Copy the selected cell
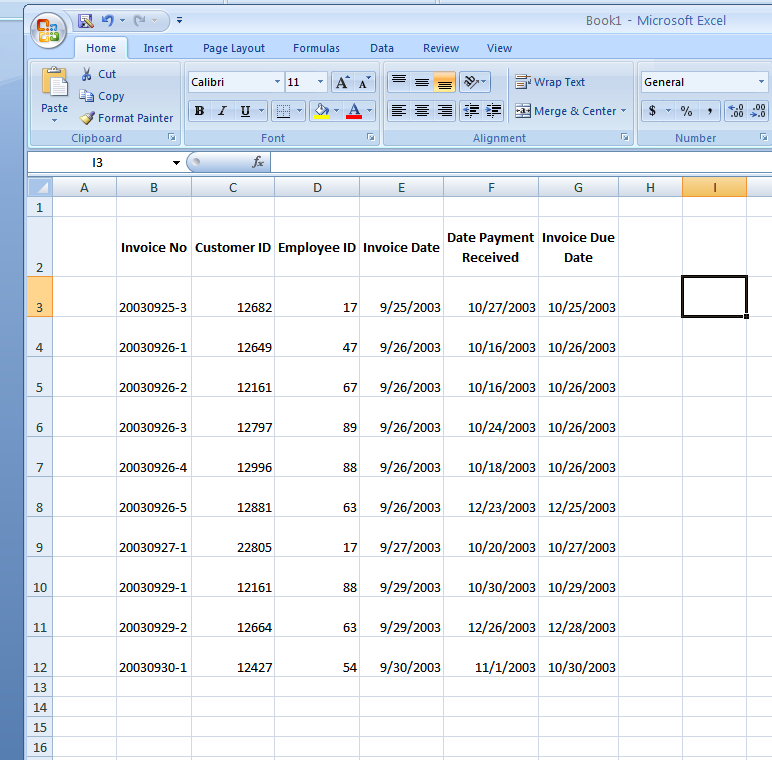772x760 pixels. [87, 96]
